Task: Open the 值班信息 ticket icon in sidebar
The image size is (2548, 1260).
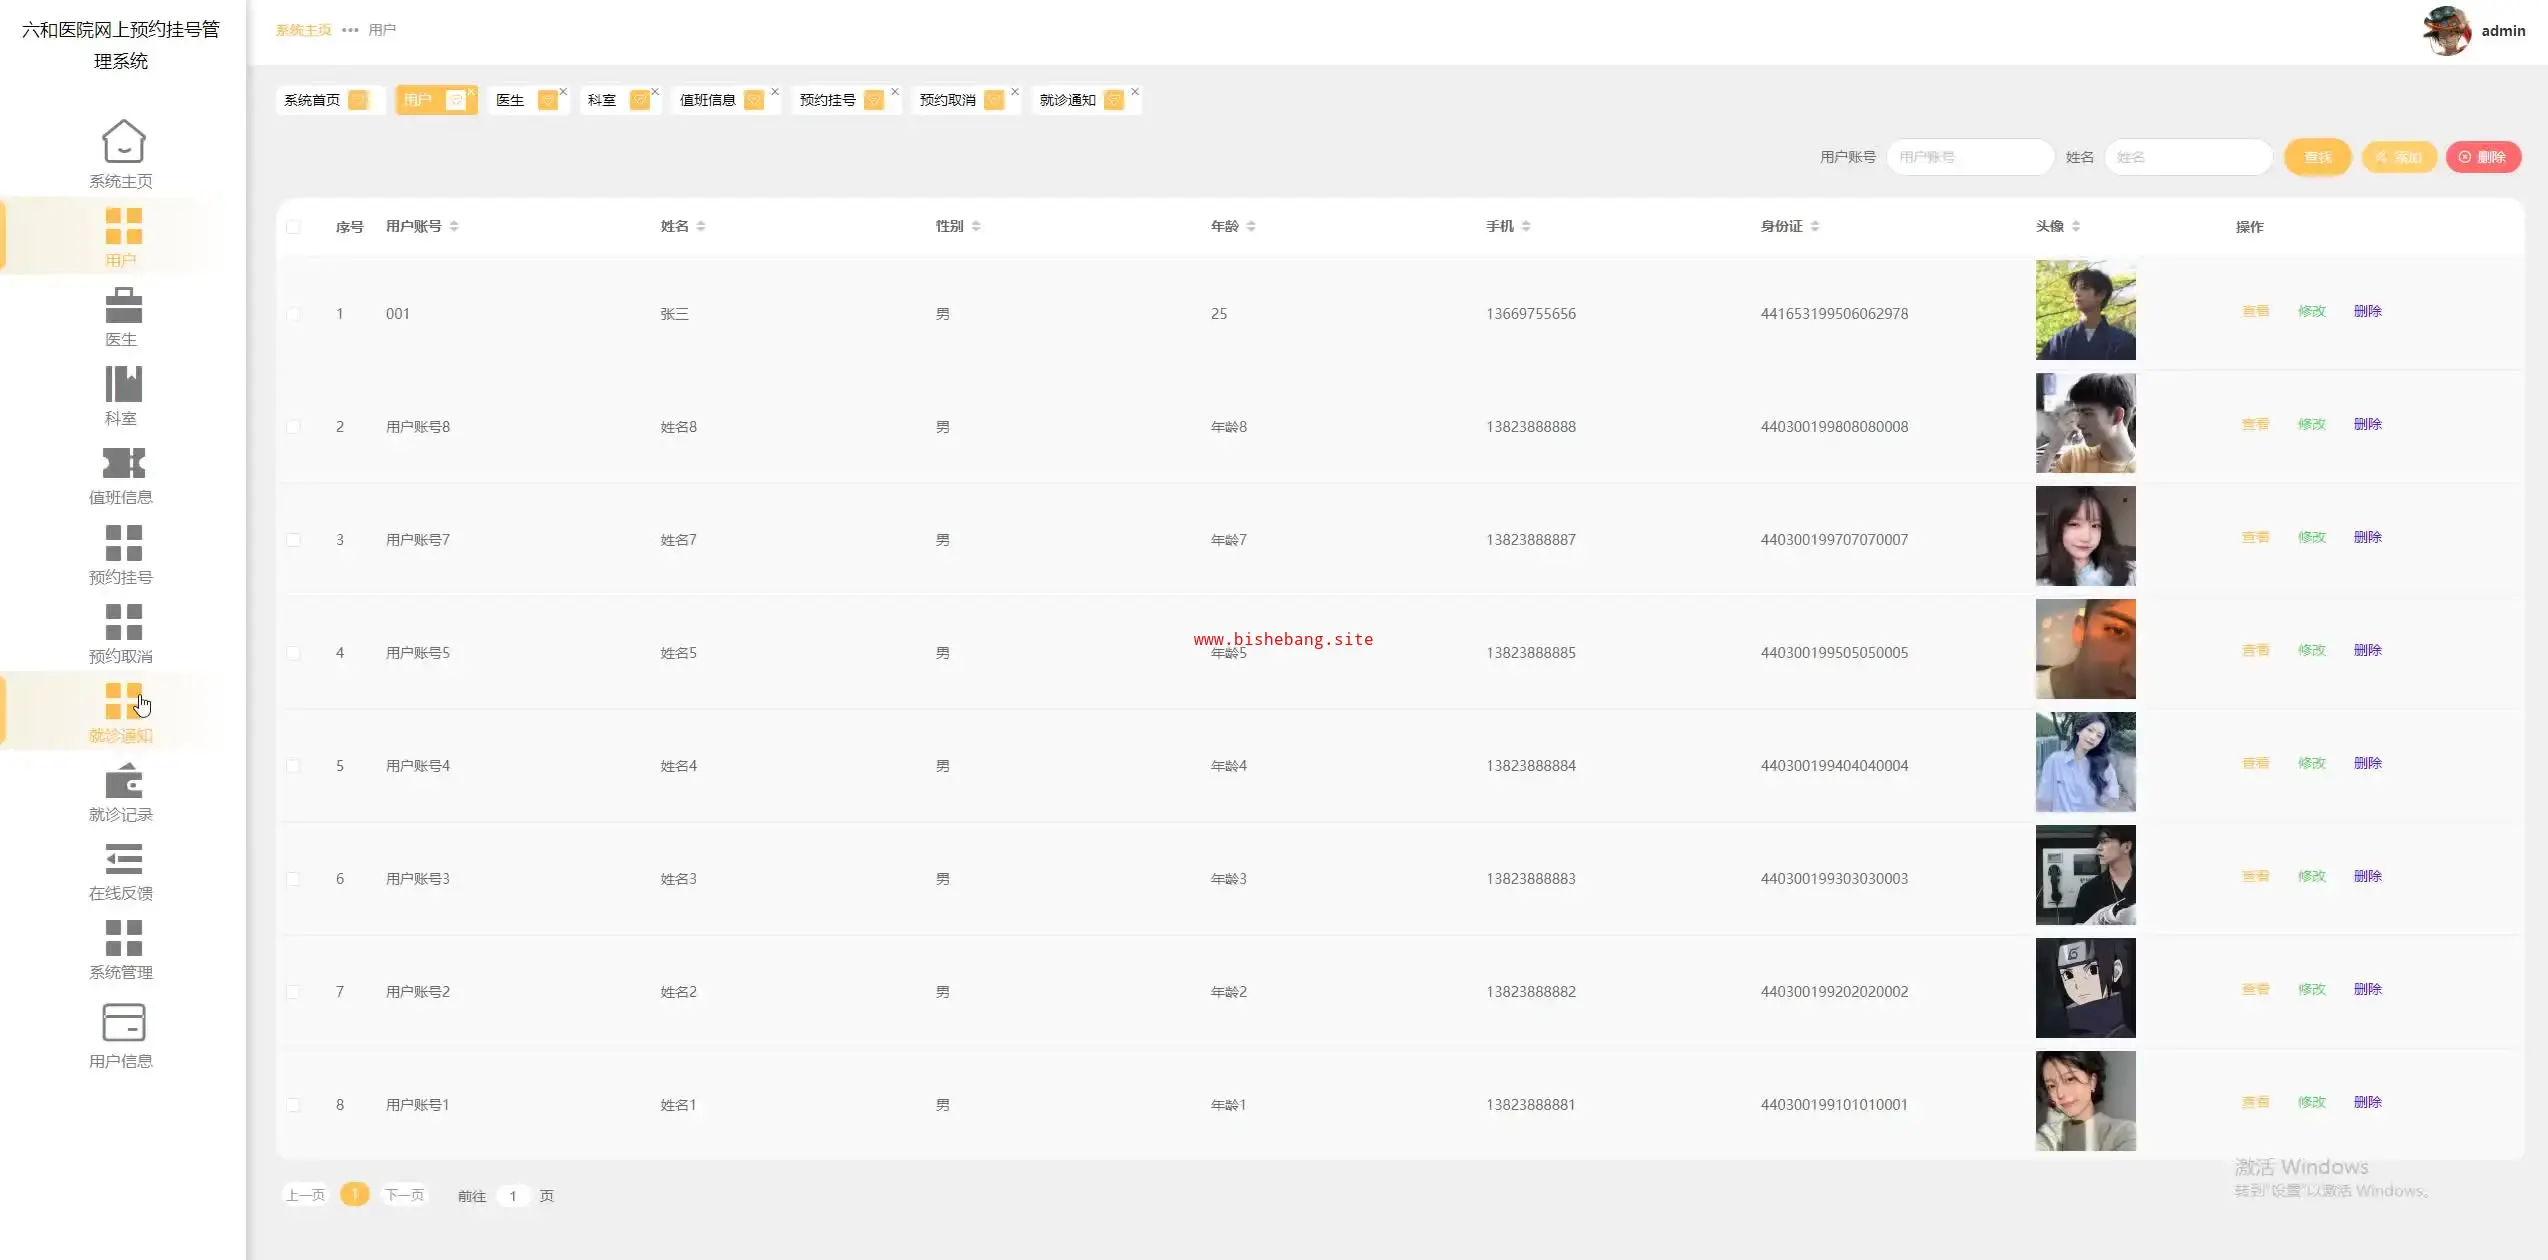Action: [123, 463]
